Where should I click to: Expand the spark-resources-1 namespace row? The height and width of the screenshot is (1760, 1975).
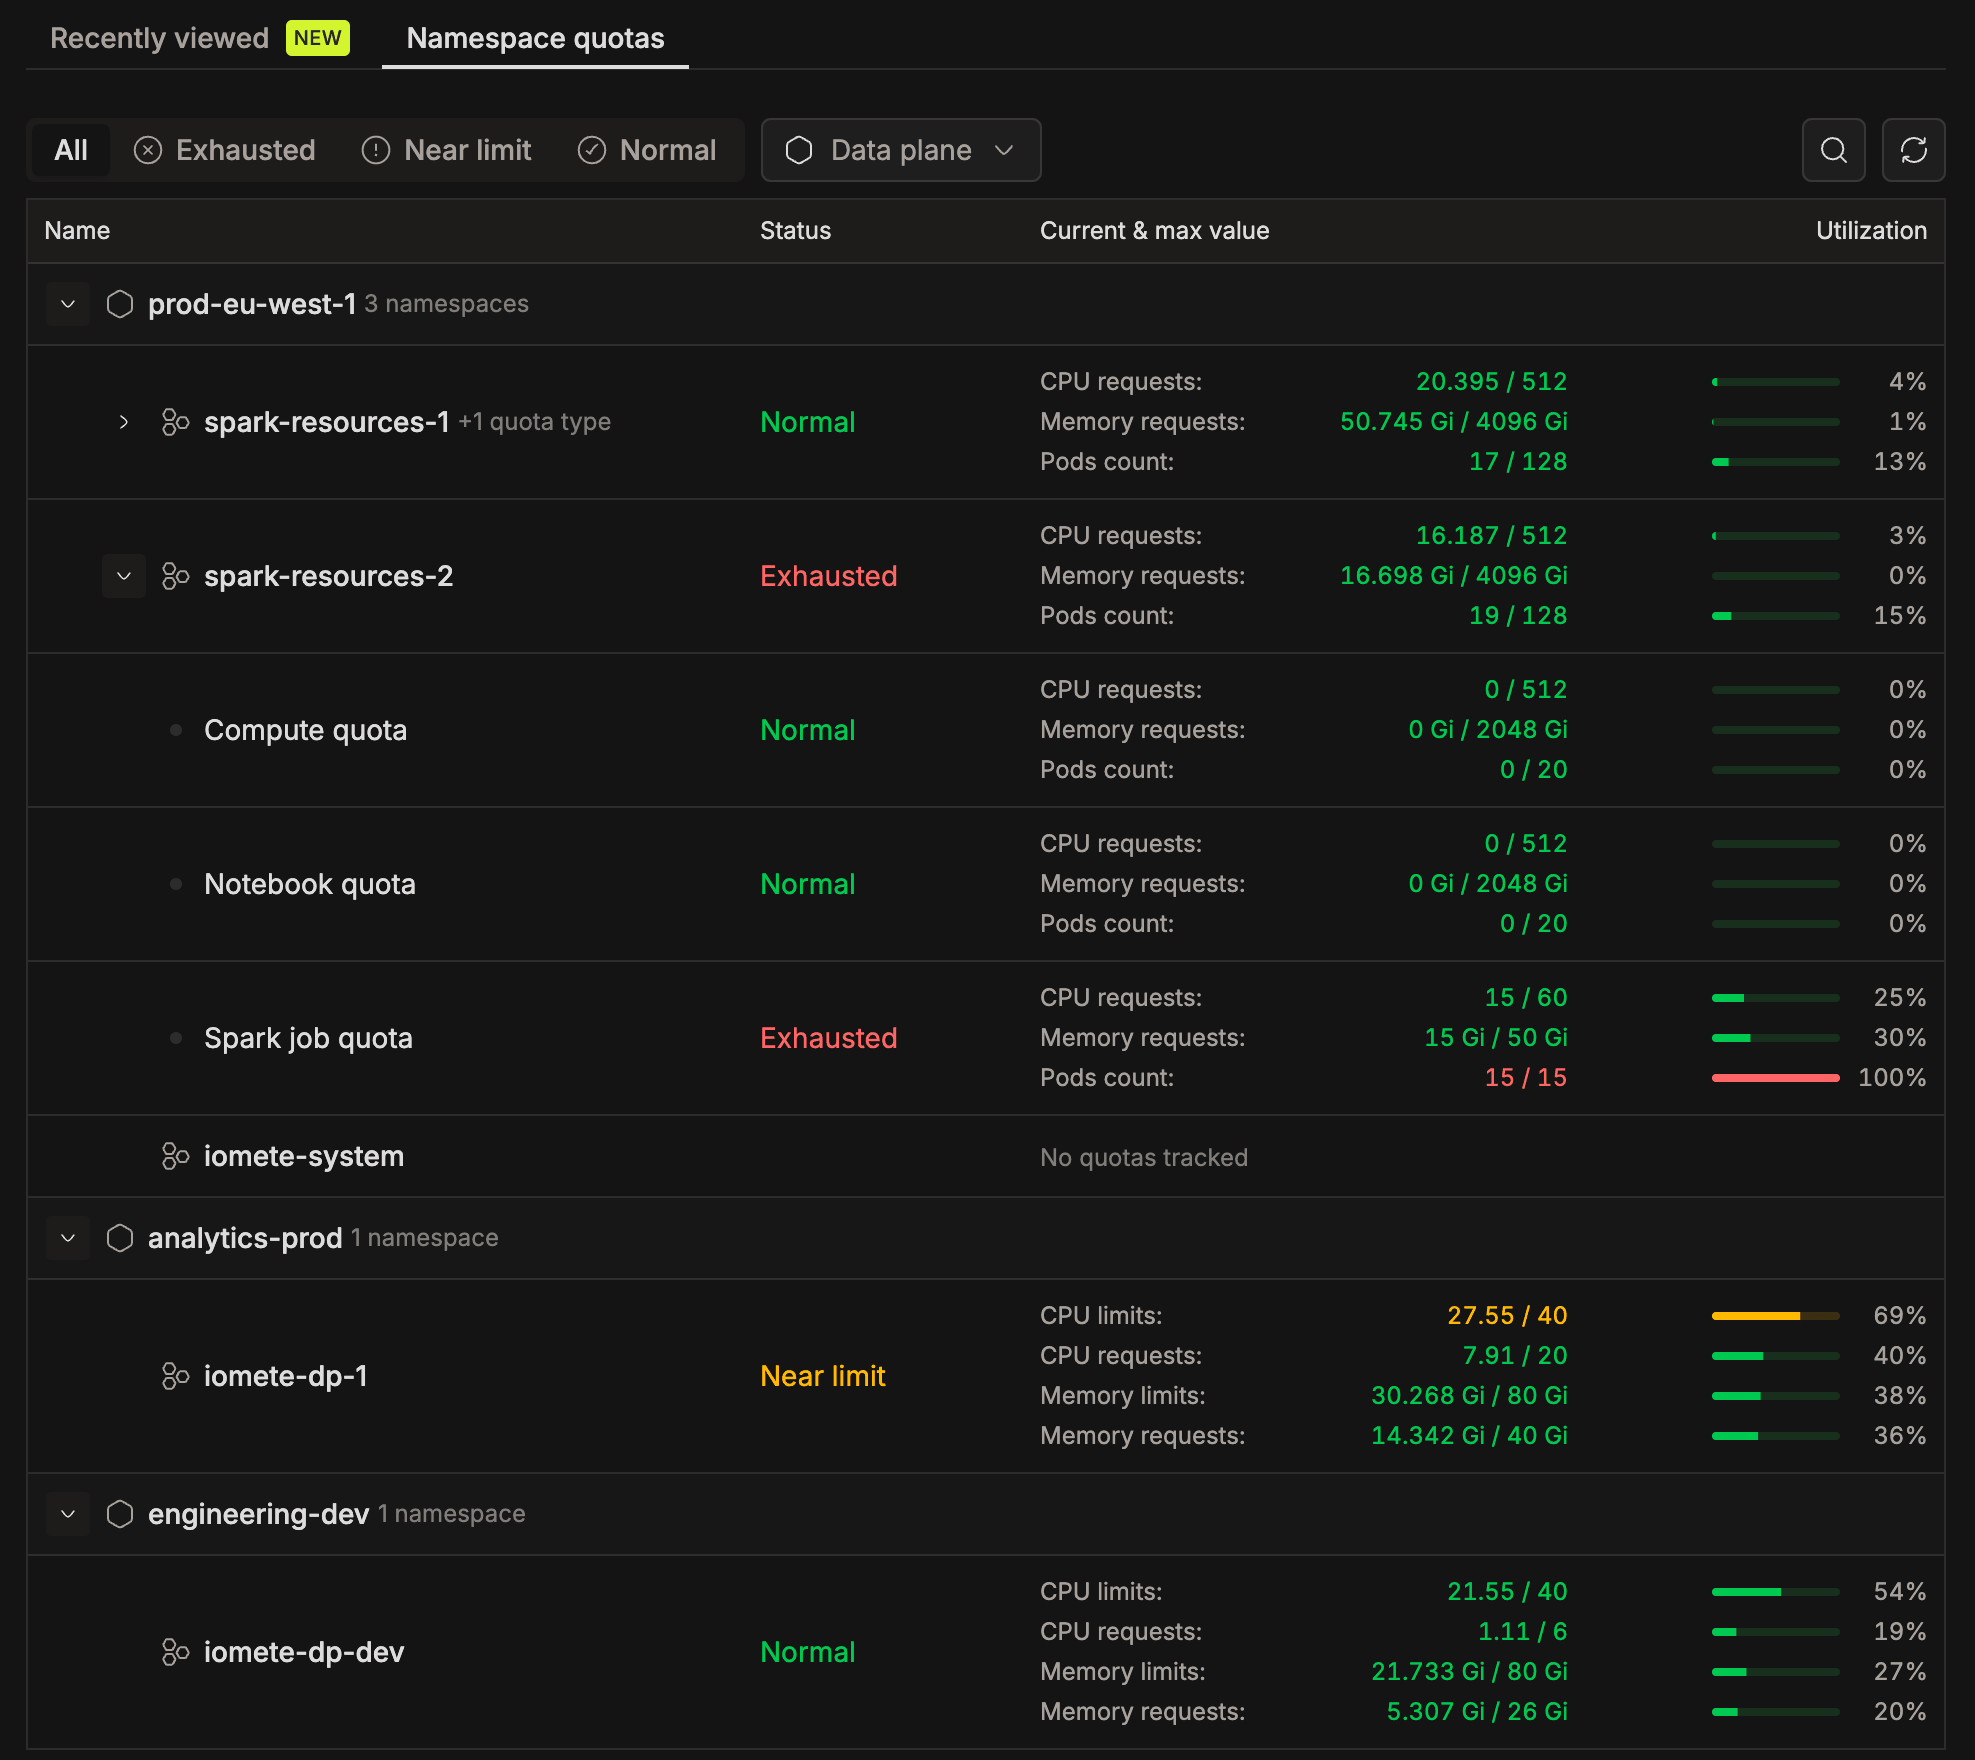coord(124,422)
